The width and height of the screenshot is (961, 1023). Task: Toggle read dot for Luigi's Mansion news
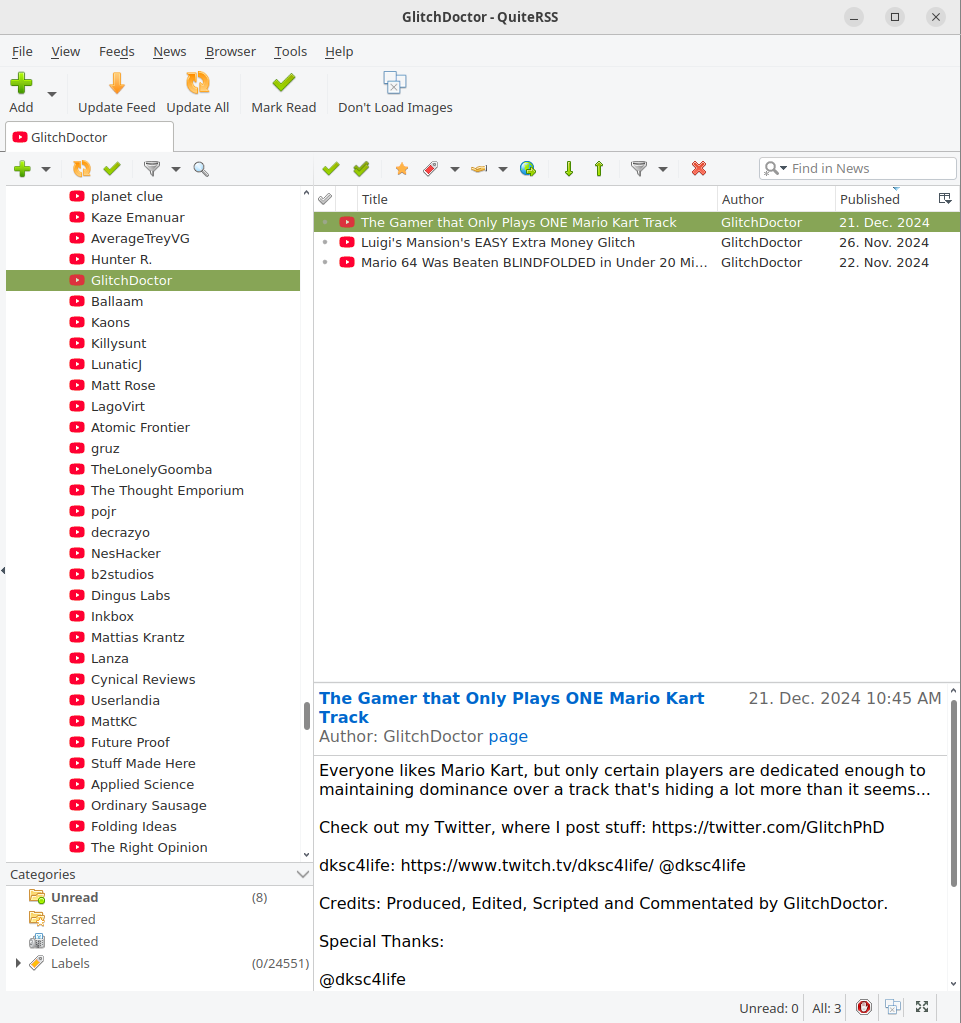click(325, 243)
